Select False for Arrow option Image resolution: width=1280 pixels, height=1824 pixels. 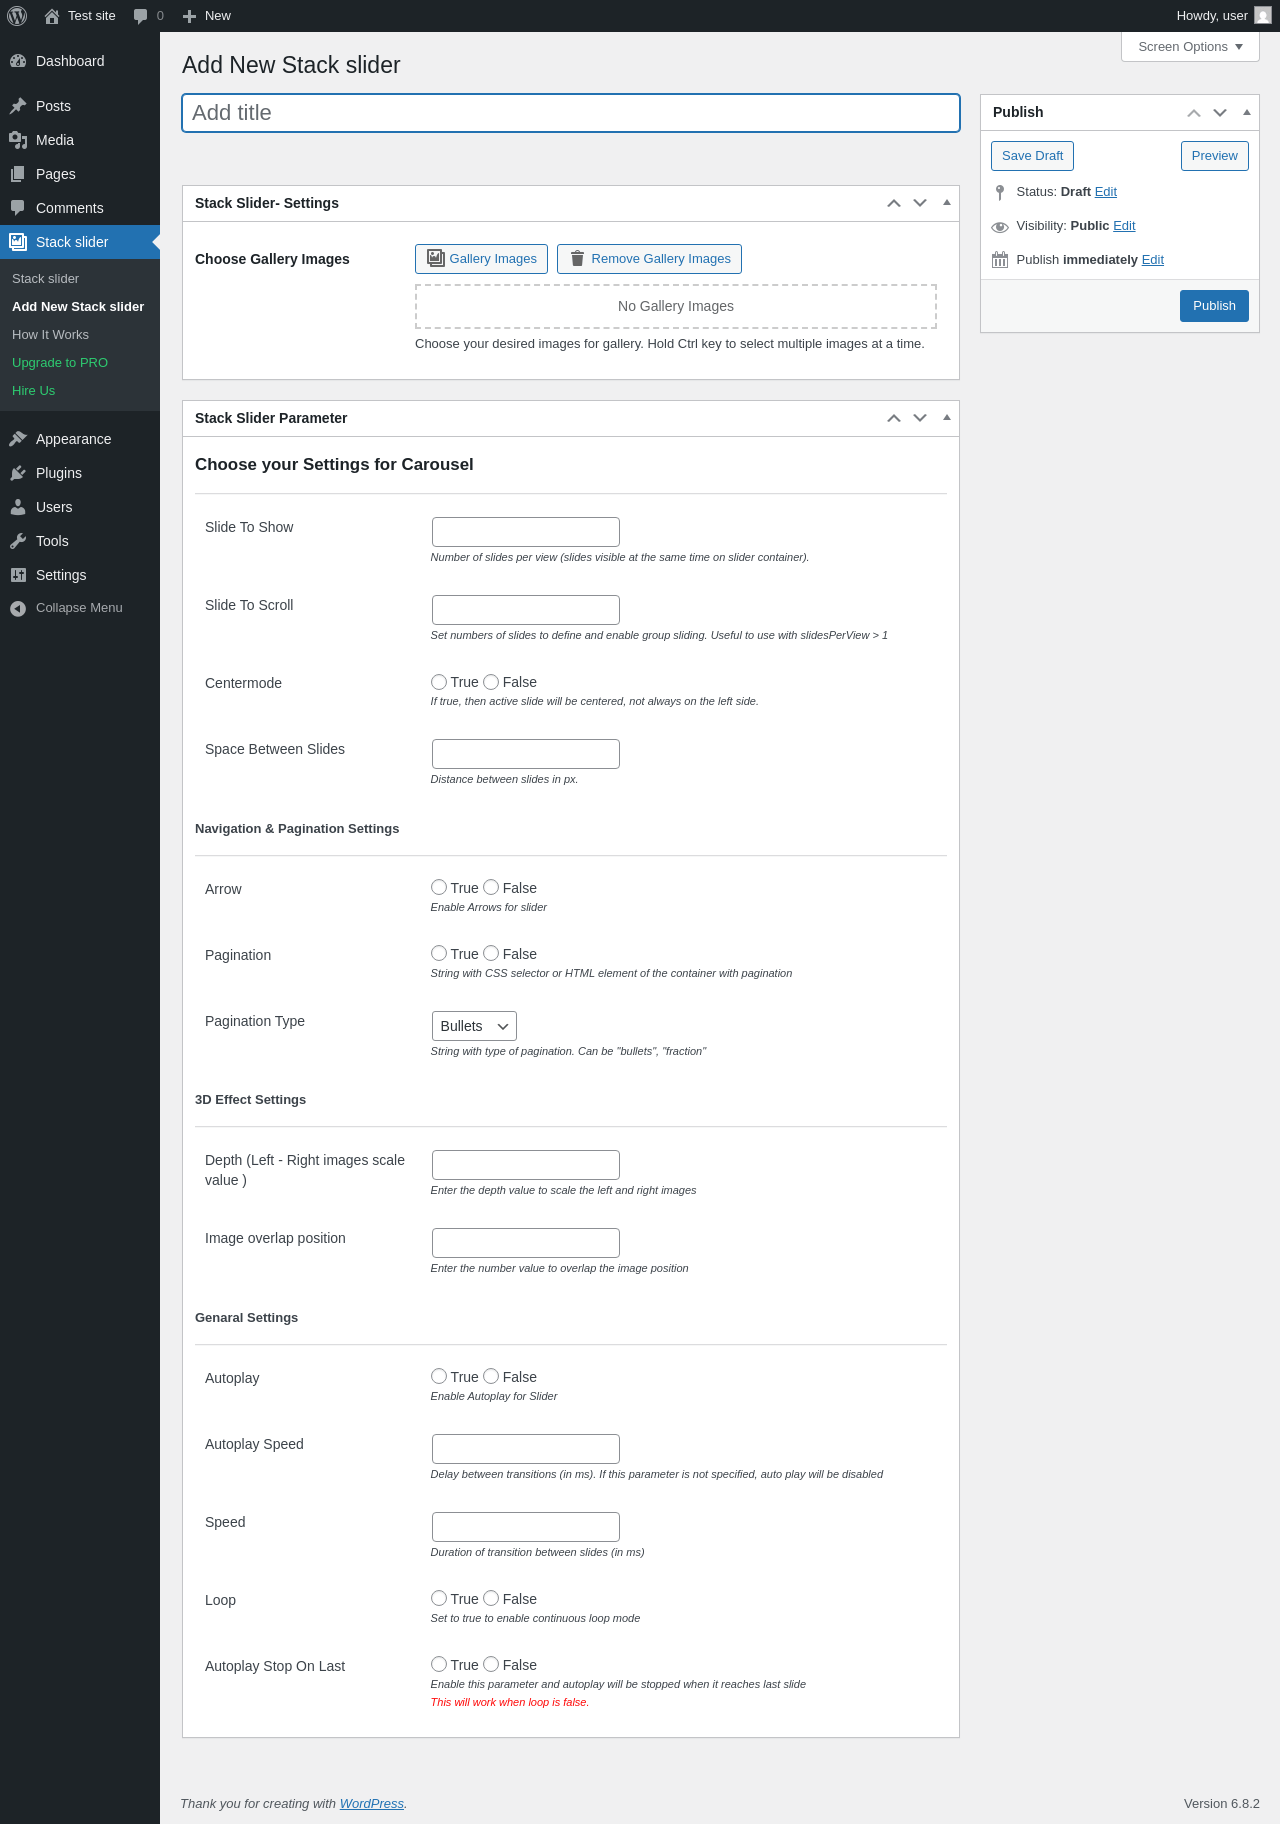491,888
